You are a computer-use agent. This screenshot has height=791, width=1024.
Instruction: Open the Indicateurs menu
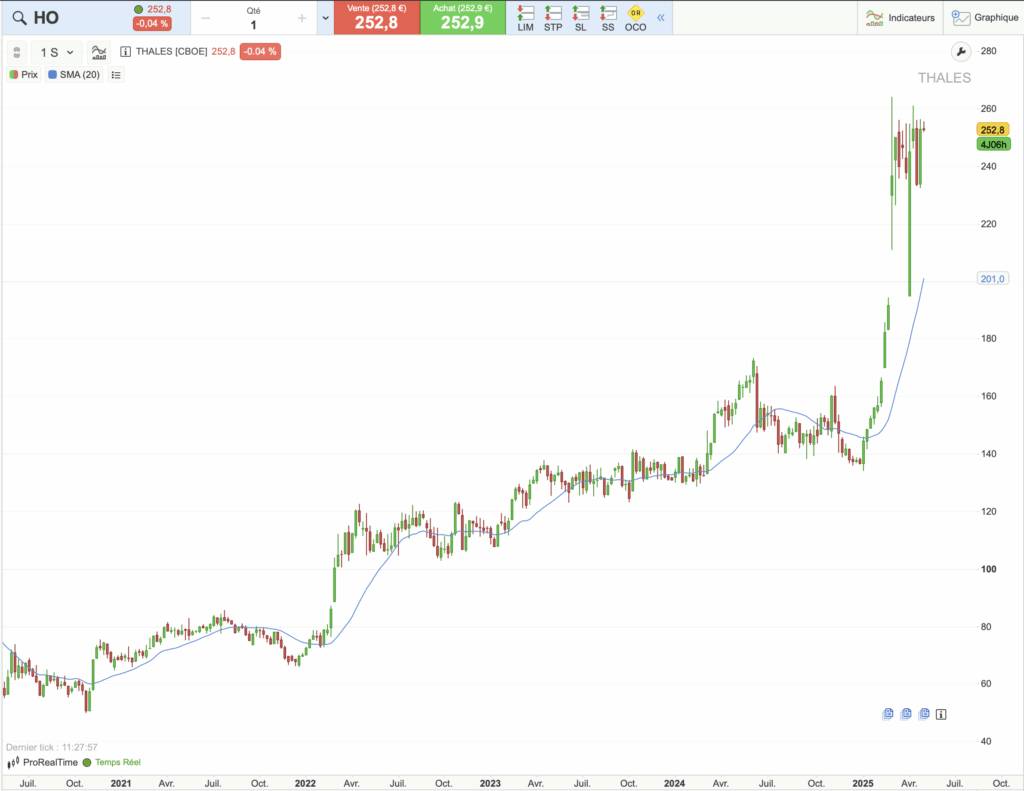tap(901, 18)
